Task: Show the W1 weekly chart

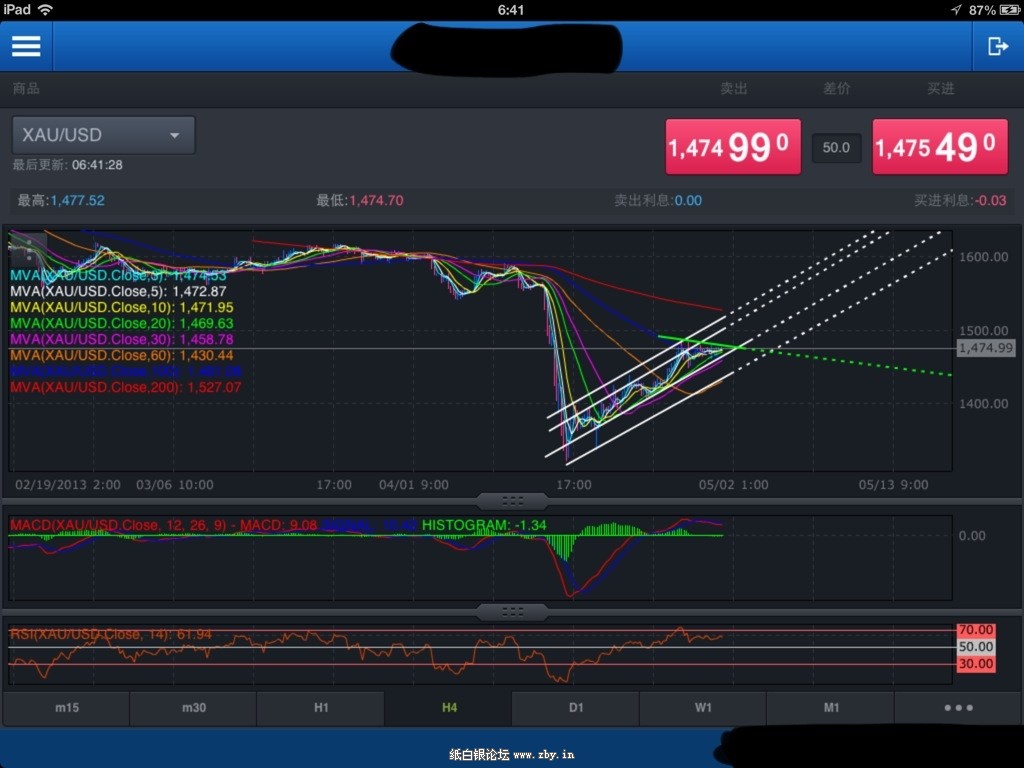Action: [703, 708]
